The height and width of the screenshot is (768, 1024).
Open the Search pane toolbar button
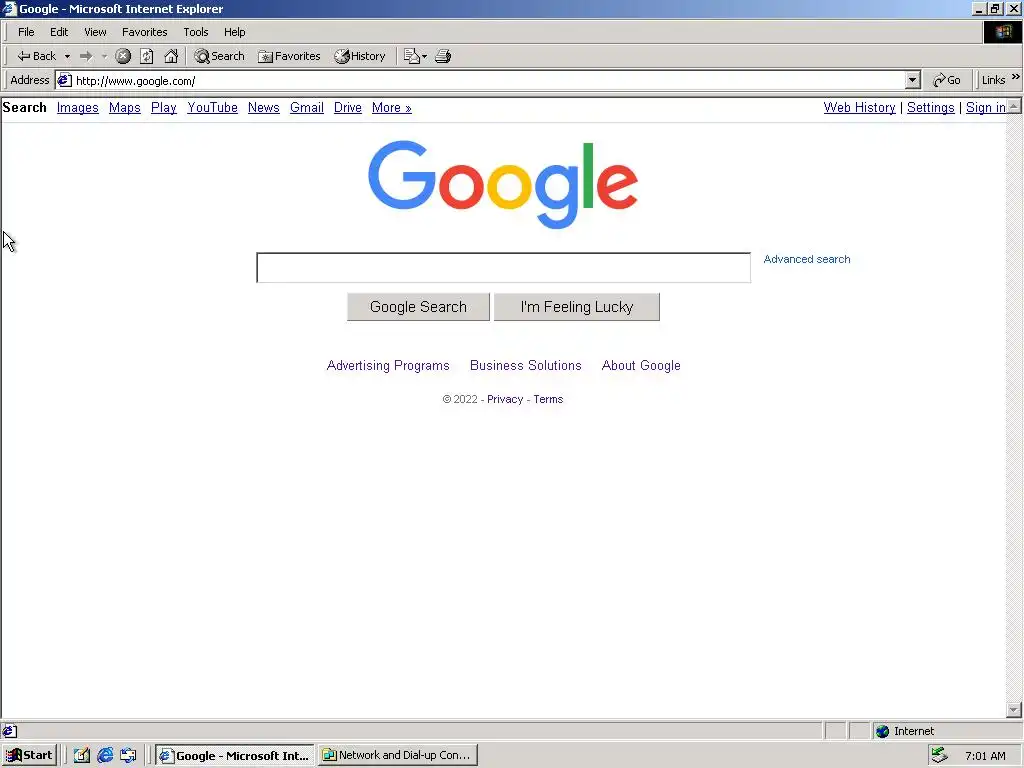click(219, 56)
